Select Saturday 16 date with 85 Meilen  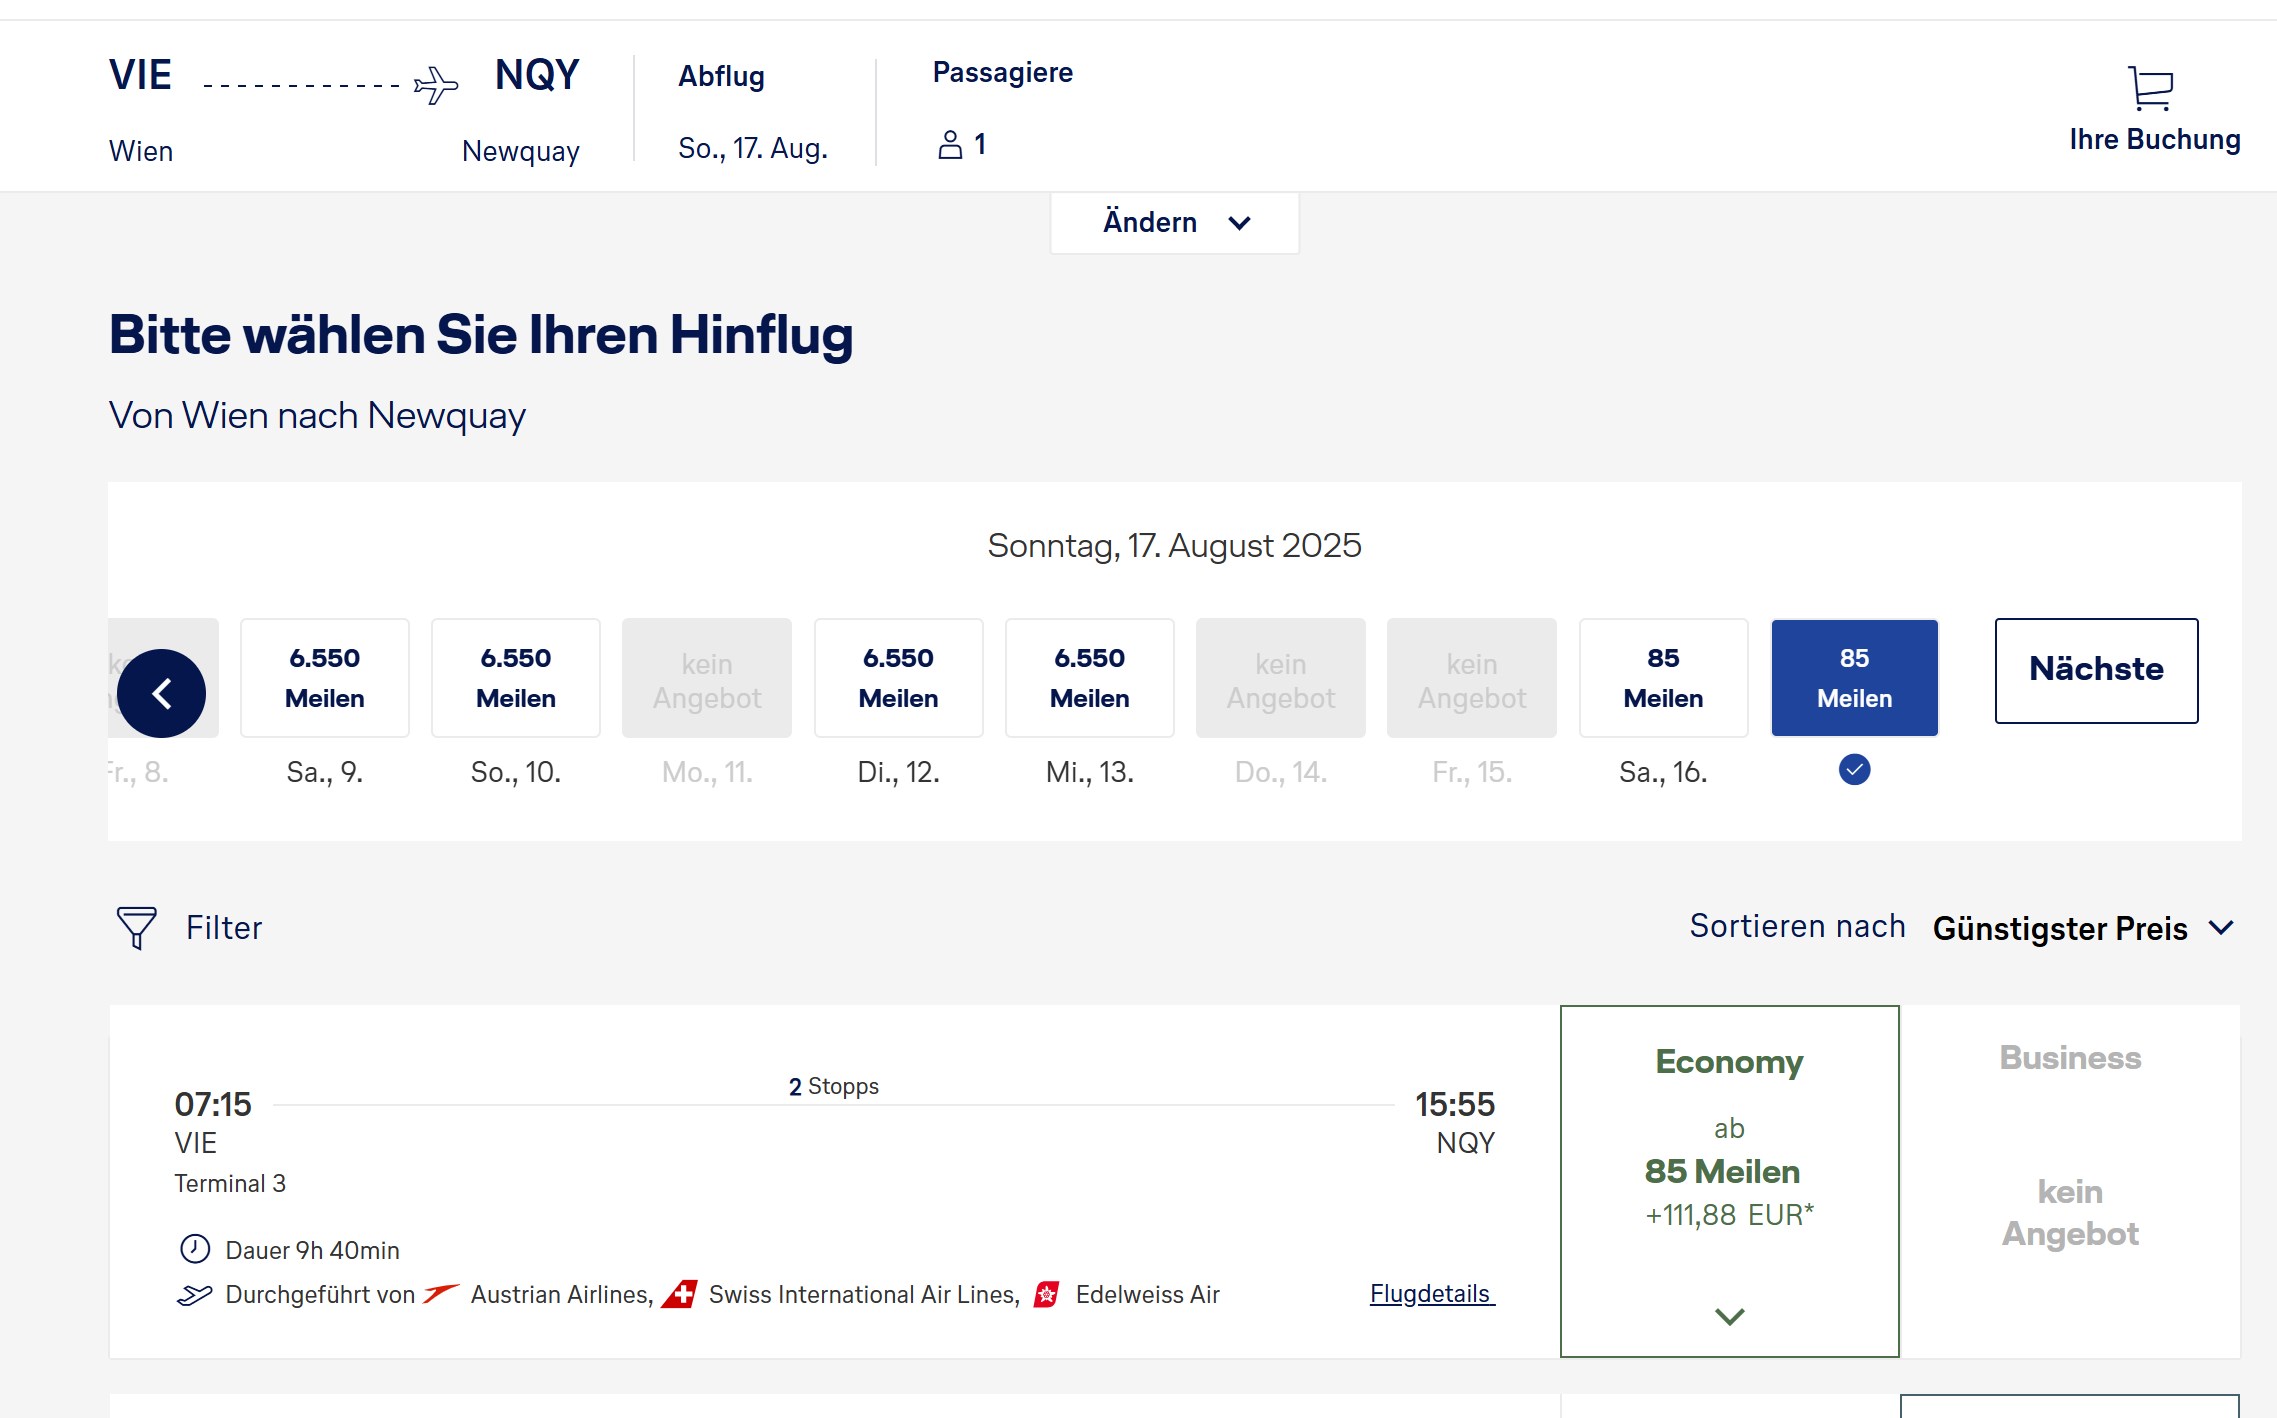1663,678
